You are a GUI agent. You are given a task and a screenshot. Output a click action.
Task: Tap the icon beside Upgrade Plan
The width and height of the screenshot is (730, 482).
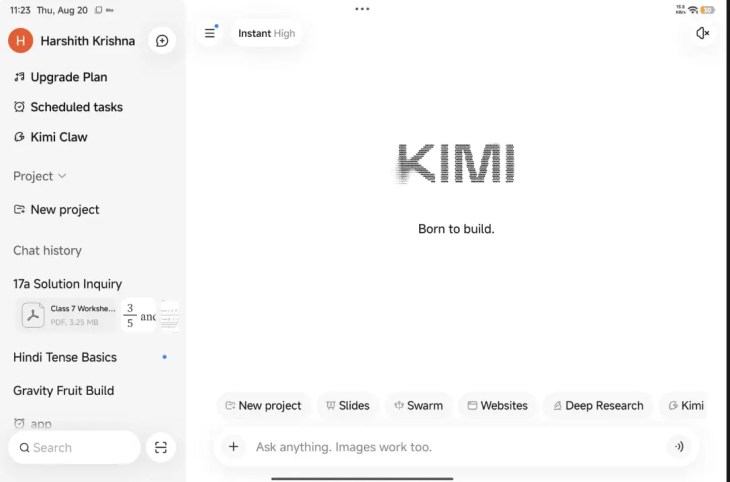pos(19,77)
